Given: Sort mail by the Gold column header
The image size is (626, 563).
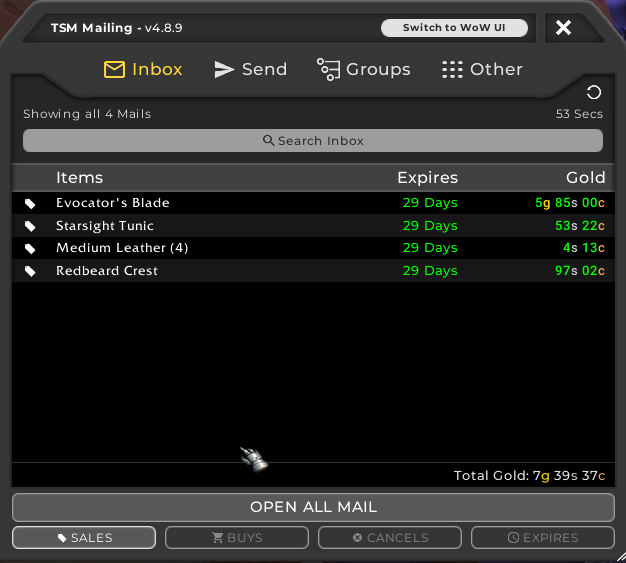Looking at the screenshot, I should [x=585, y=178].
